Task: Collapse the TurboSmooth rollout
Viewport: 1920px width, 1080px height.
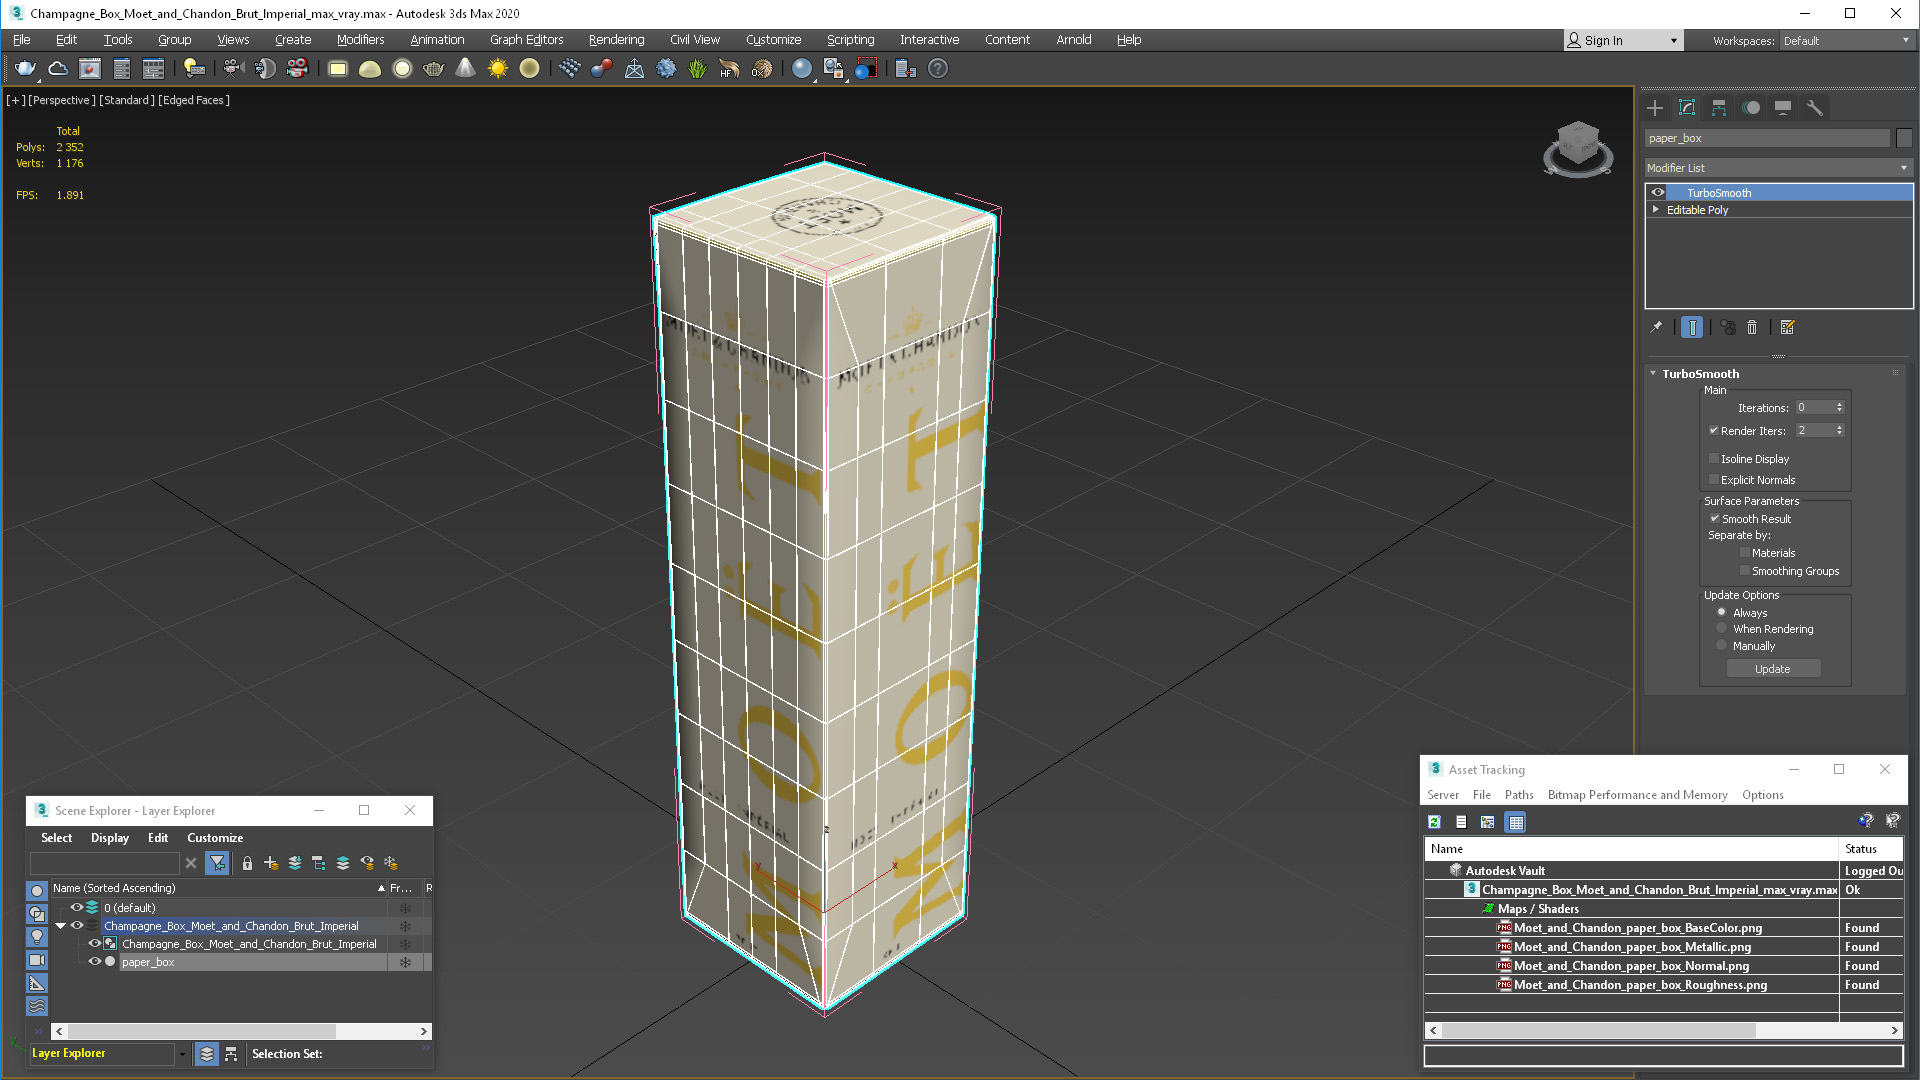Action: (x=1653, y=374)
